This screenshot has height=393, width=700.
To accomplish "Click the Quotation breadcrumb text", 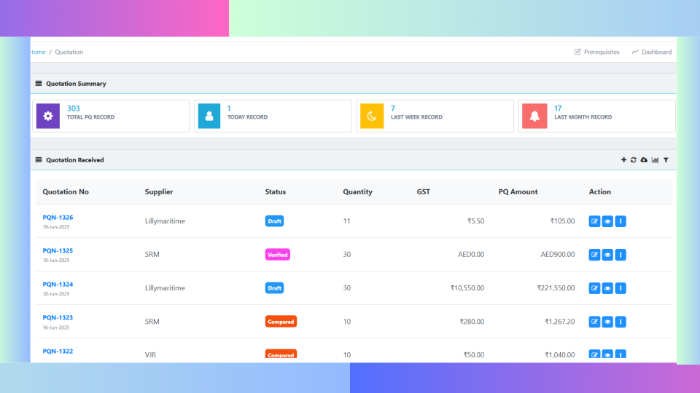I will (x=69, y=52).
